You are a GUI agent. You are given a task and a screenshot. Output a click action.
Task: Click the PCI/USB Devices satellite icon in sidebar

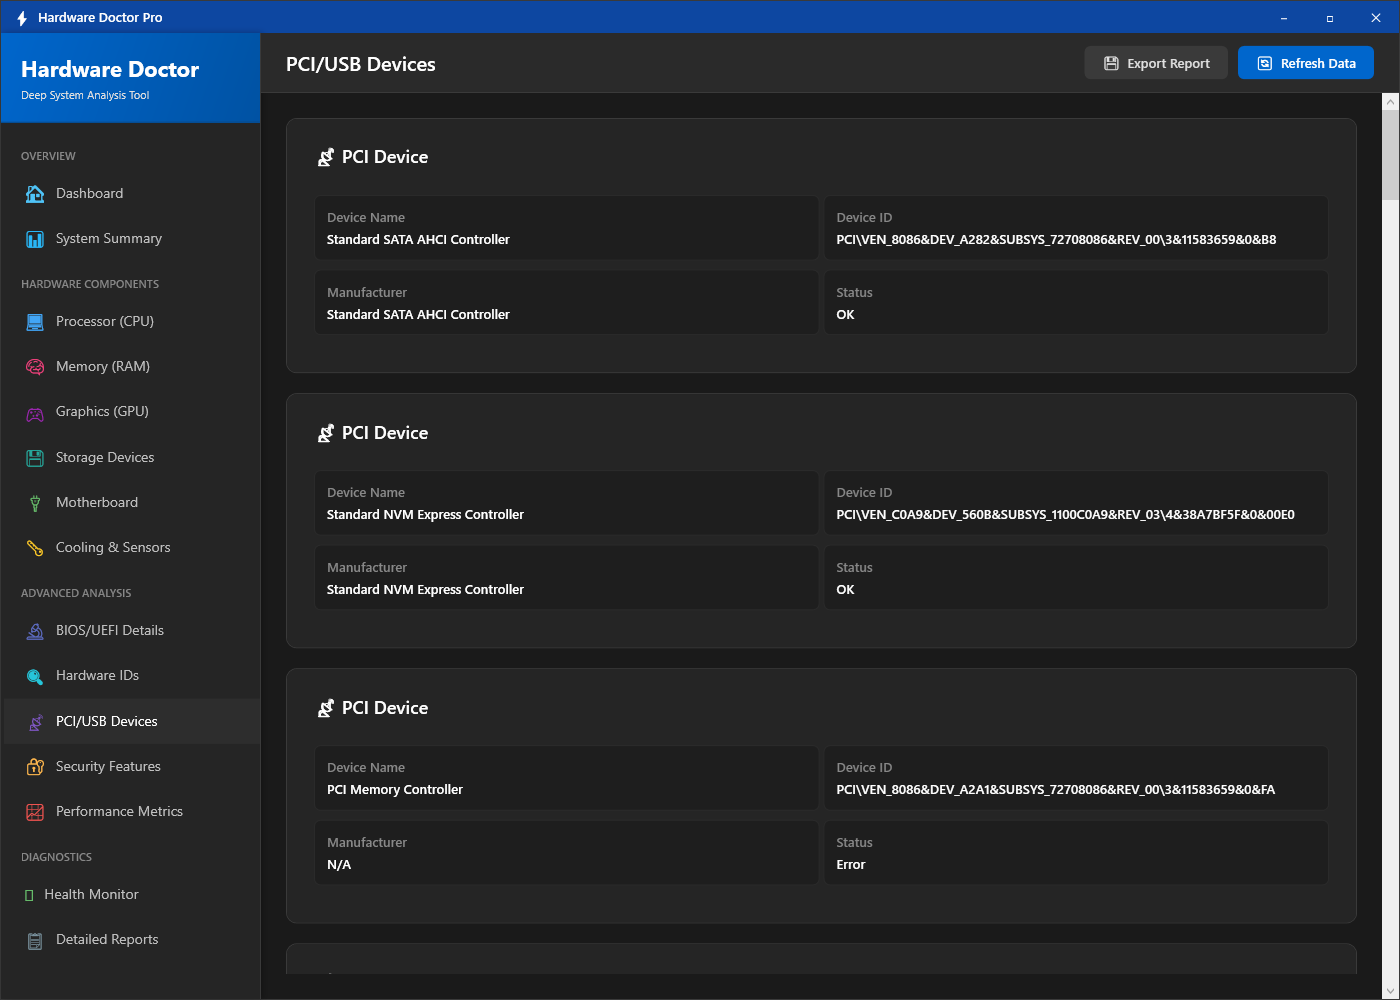point(35,722)
